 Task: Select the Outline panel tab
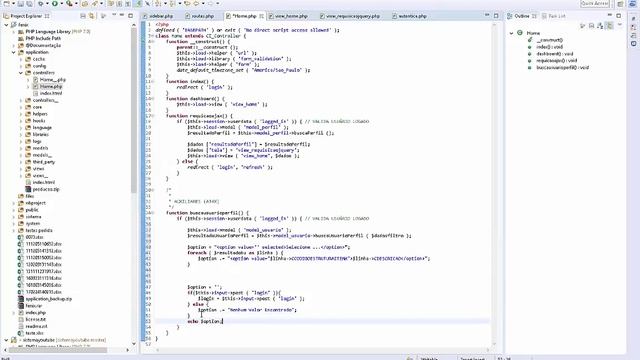coord(522,16)
